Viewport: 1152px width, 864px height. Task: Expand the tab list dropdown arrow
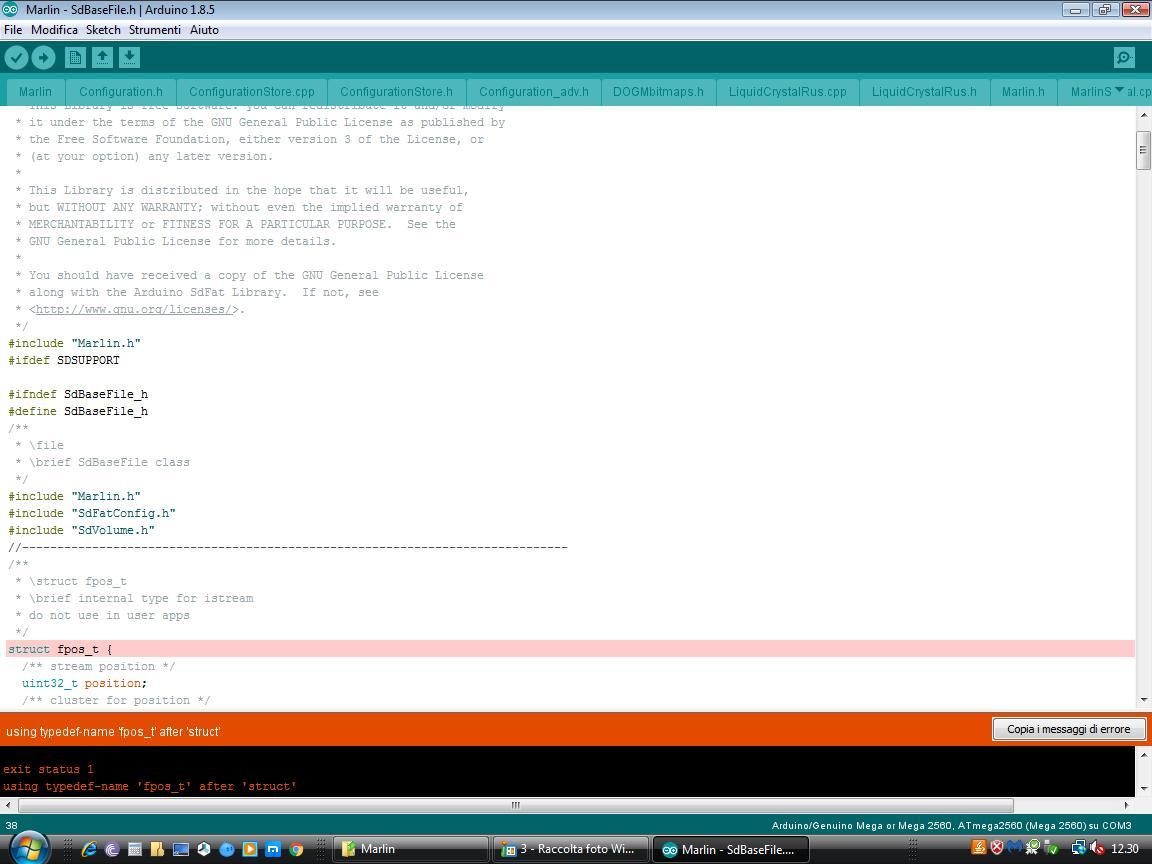(1119, 91)
